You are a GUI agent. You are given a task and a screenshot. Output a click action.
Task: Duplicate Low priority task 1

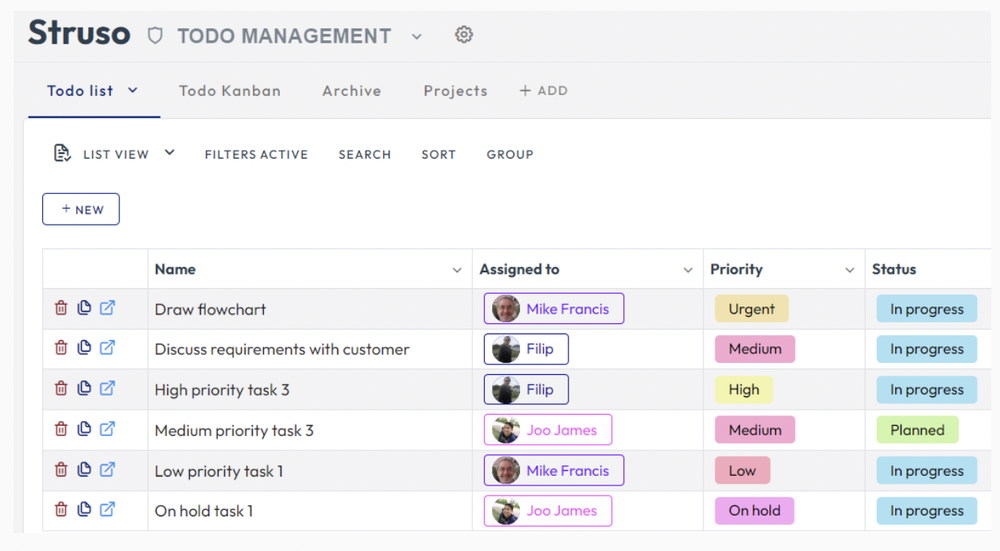pyautogui.click(x=84, y=469)
